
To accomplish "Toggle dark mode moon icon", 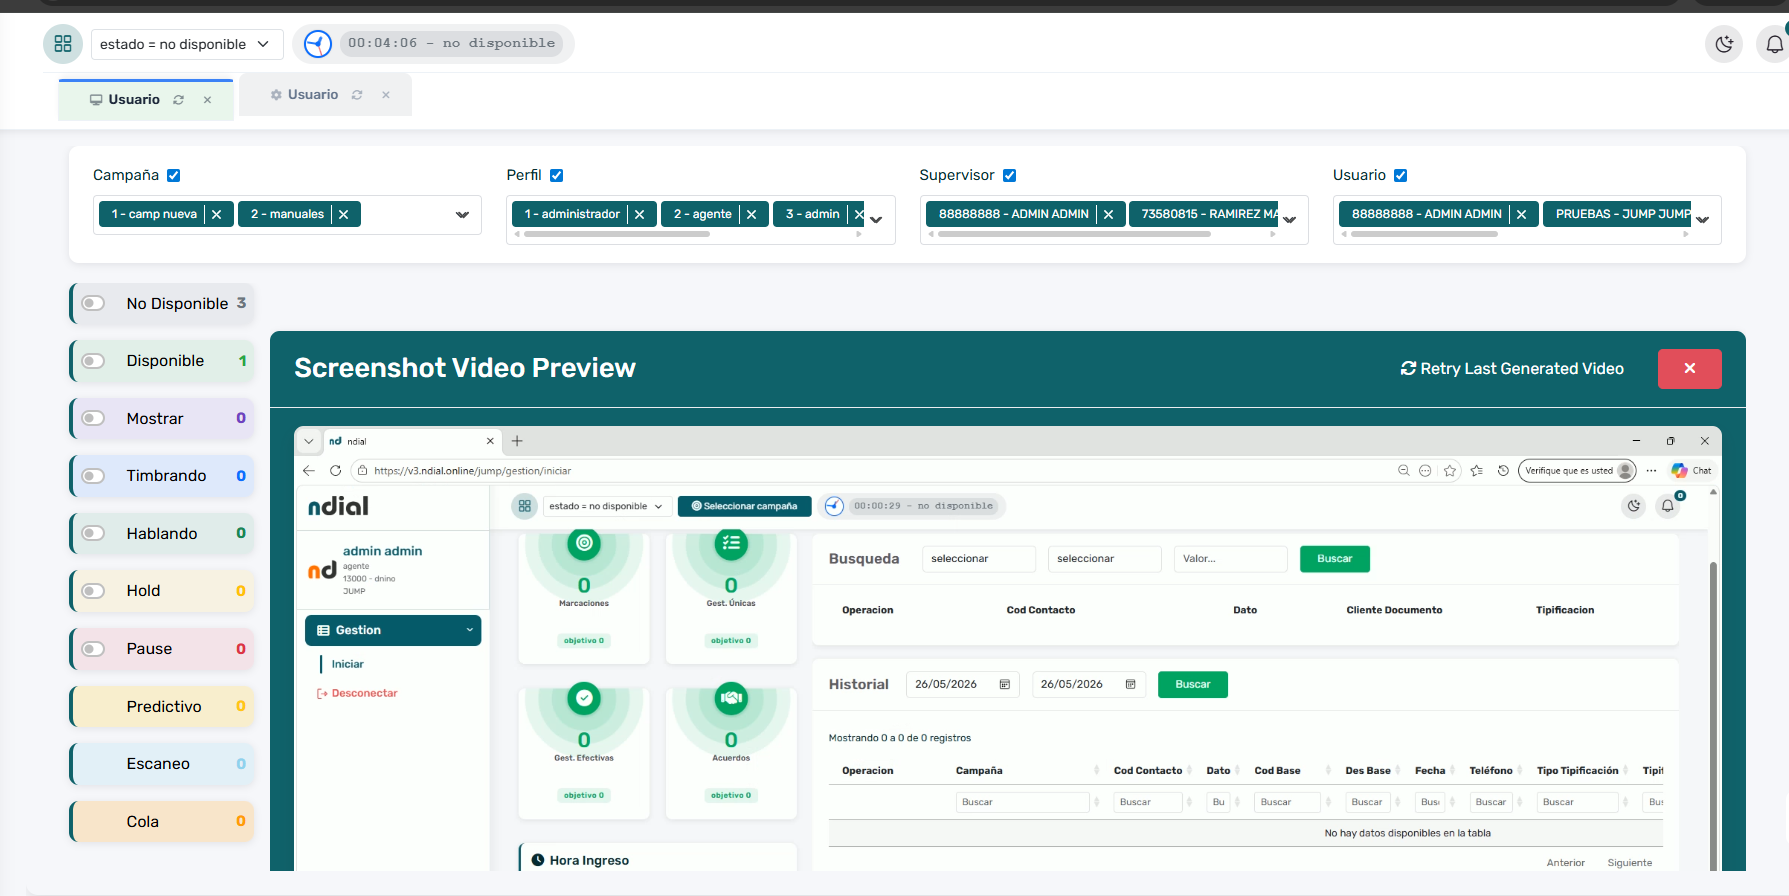I will point(1724,44).
